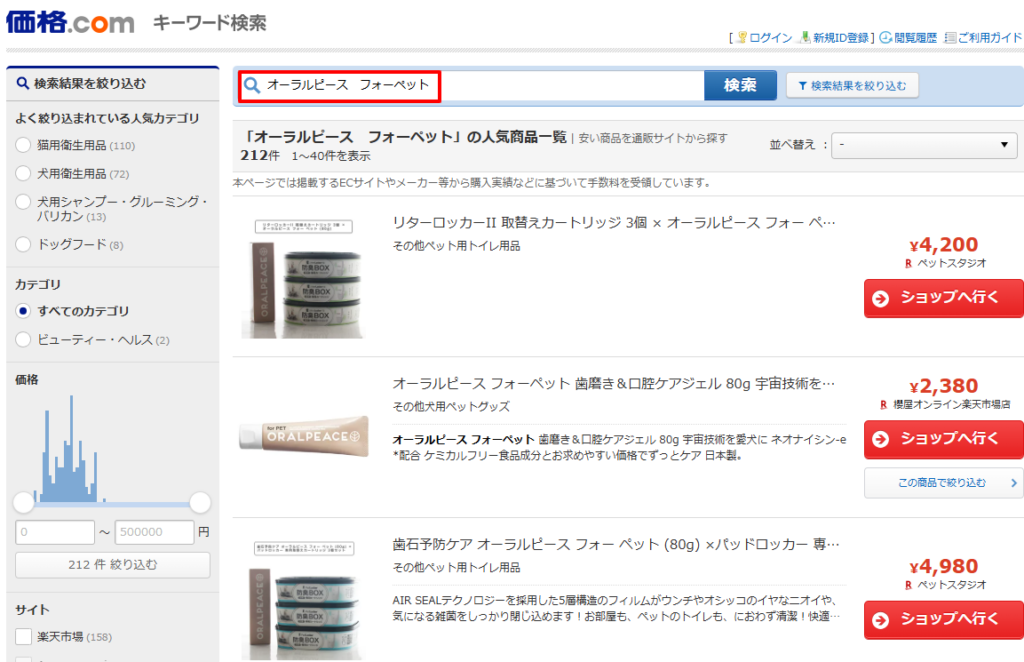Click Rakuten R icon beside ¥4,200 ペットスタジオ

point(908,263)
